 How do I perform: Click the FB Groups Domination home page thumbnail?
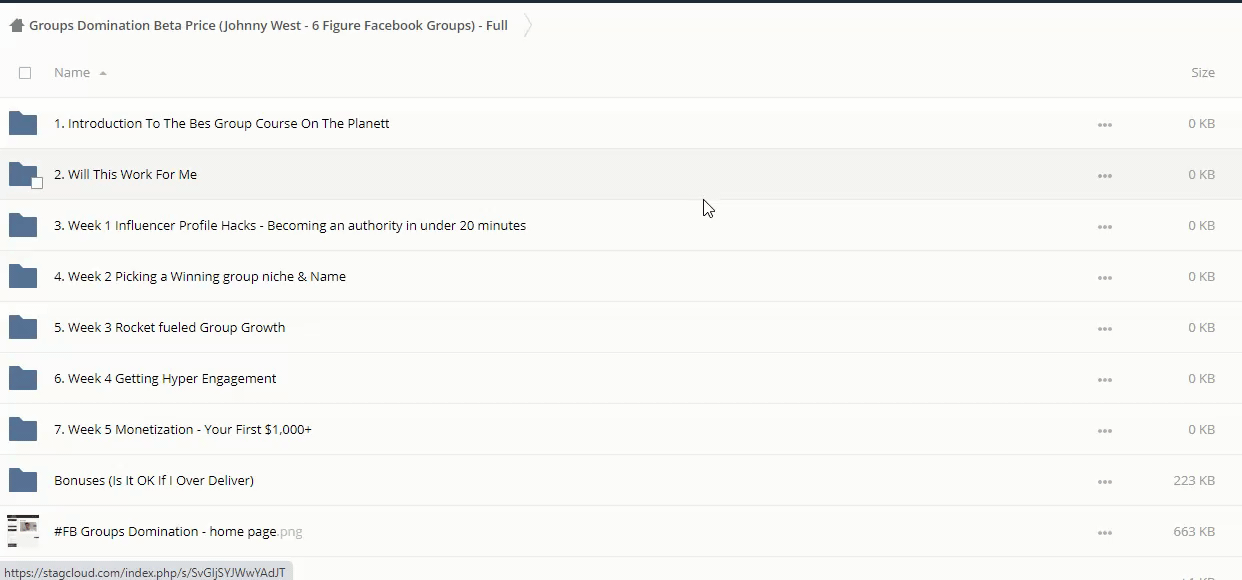point(23,531)
